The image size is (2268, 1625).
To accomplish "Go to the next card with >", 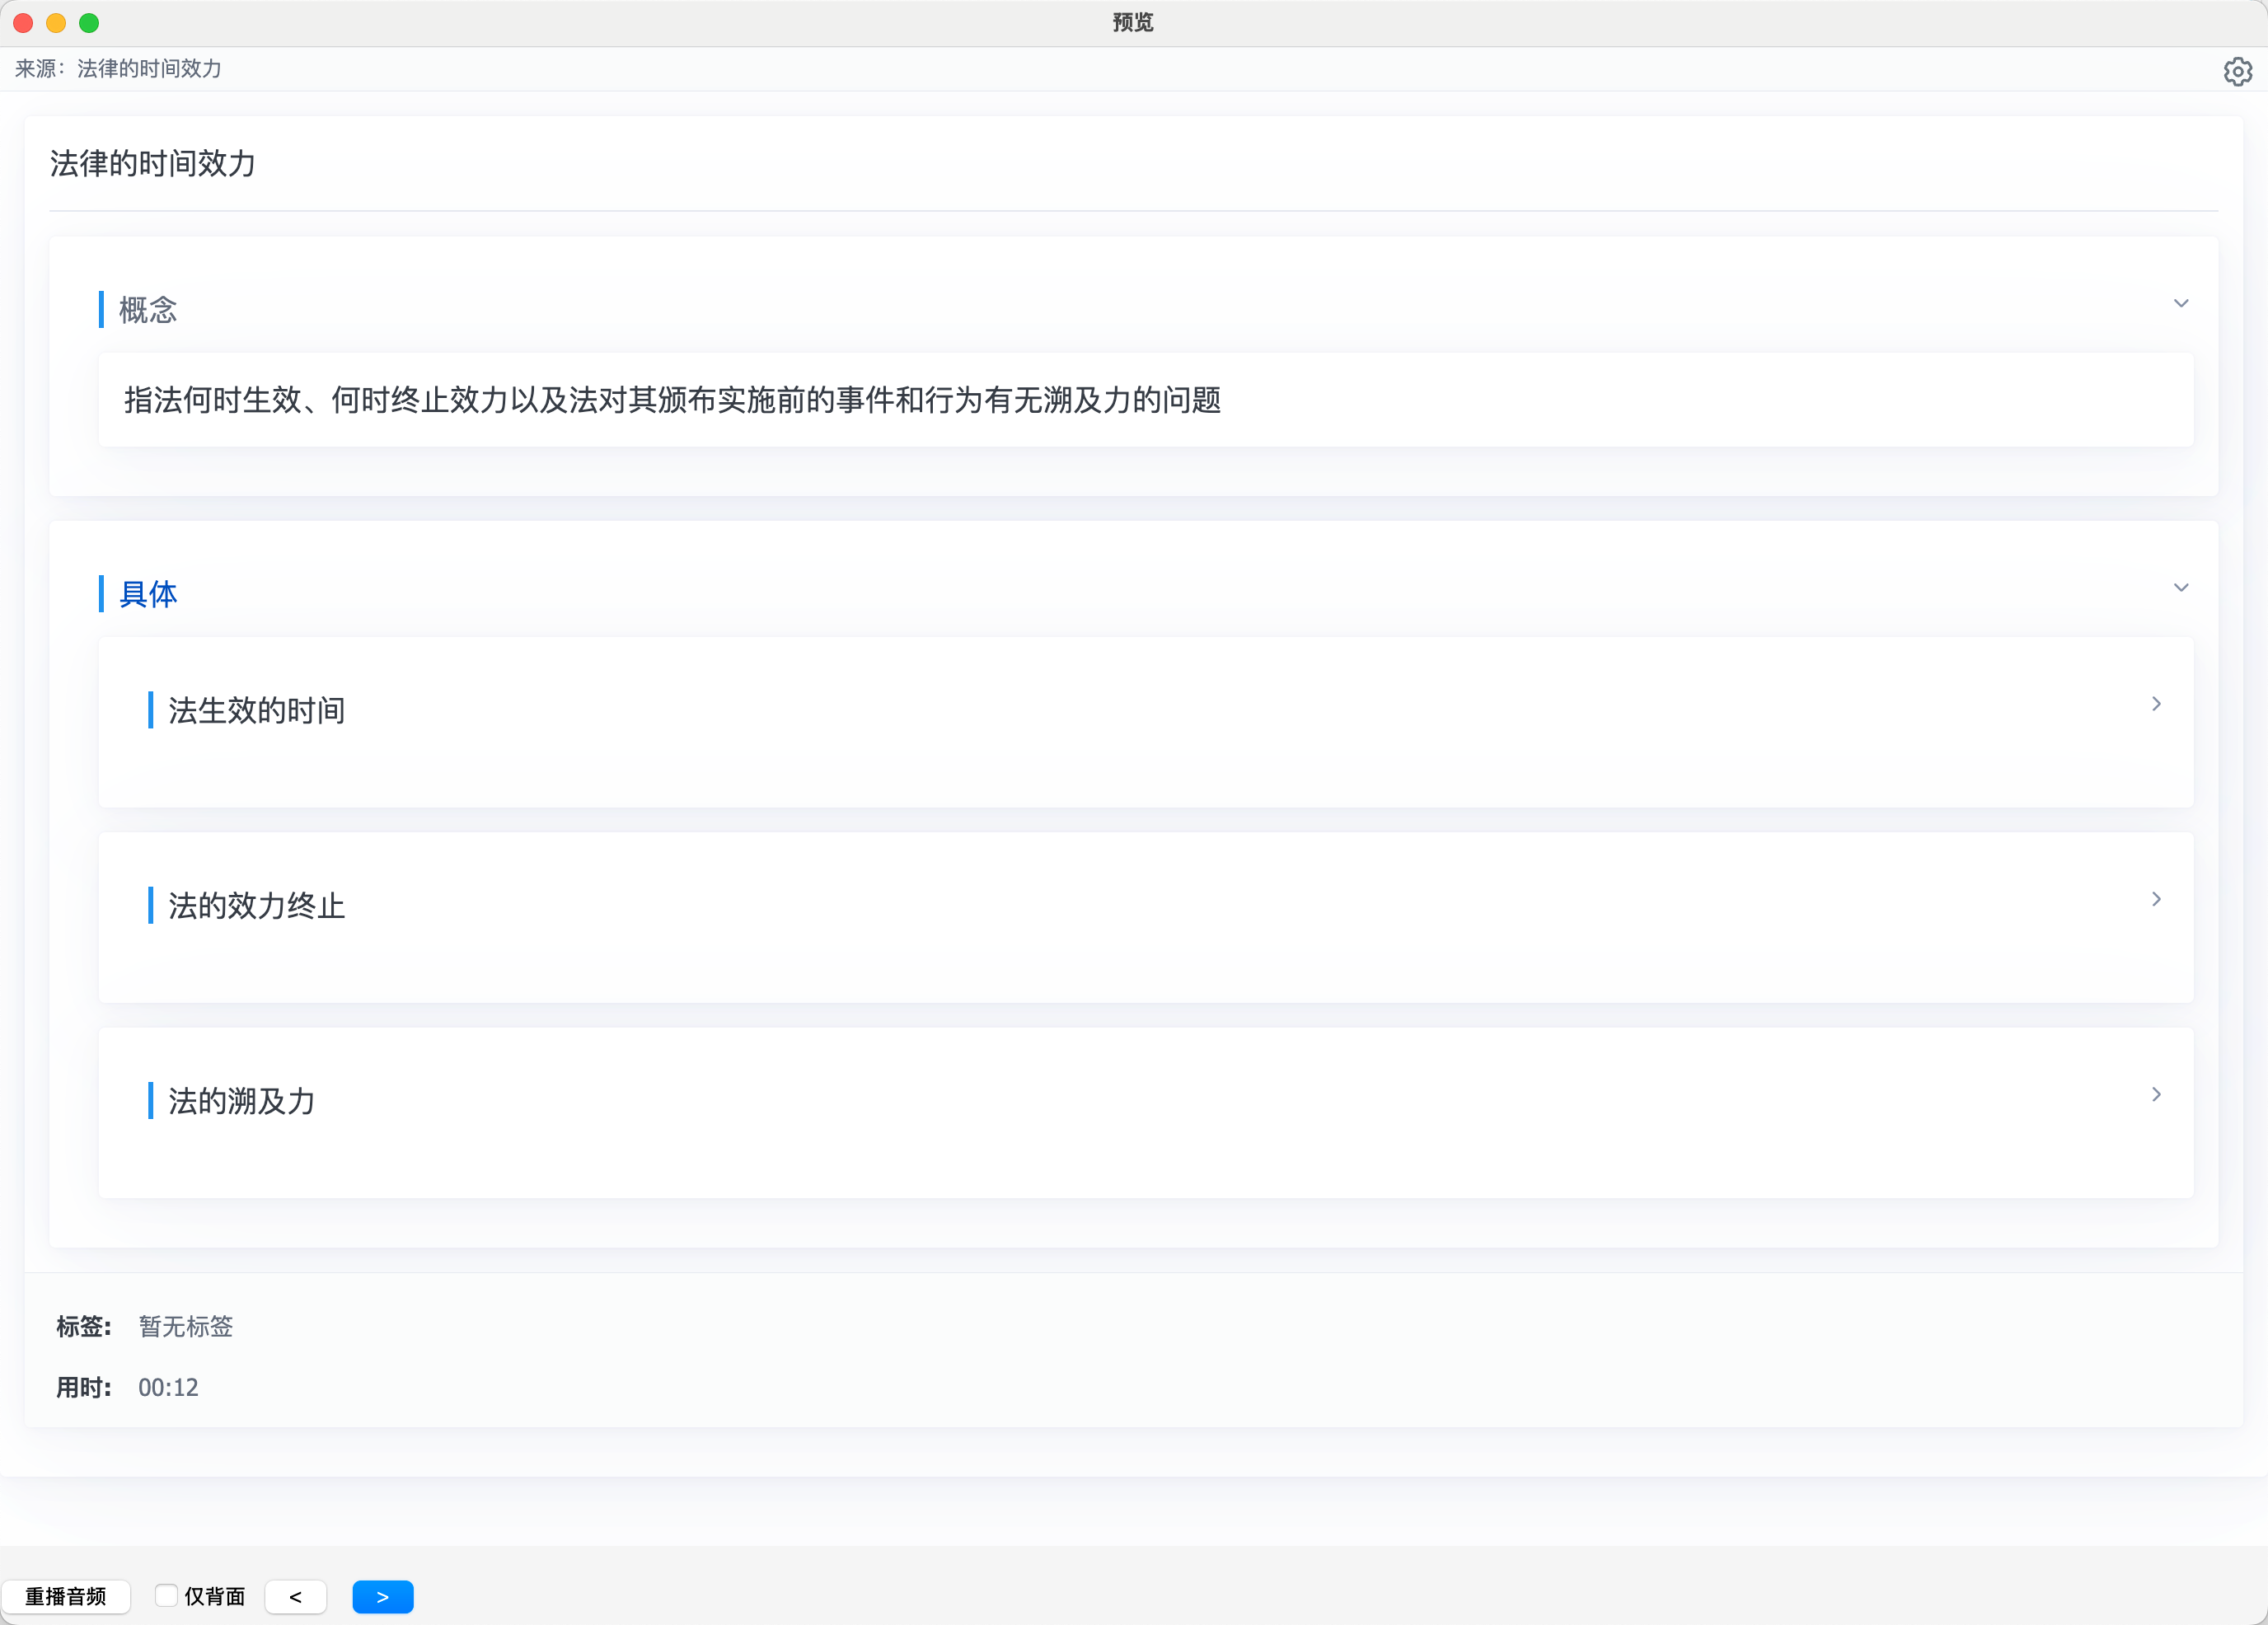I will click(383, 1597).
